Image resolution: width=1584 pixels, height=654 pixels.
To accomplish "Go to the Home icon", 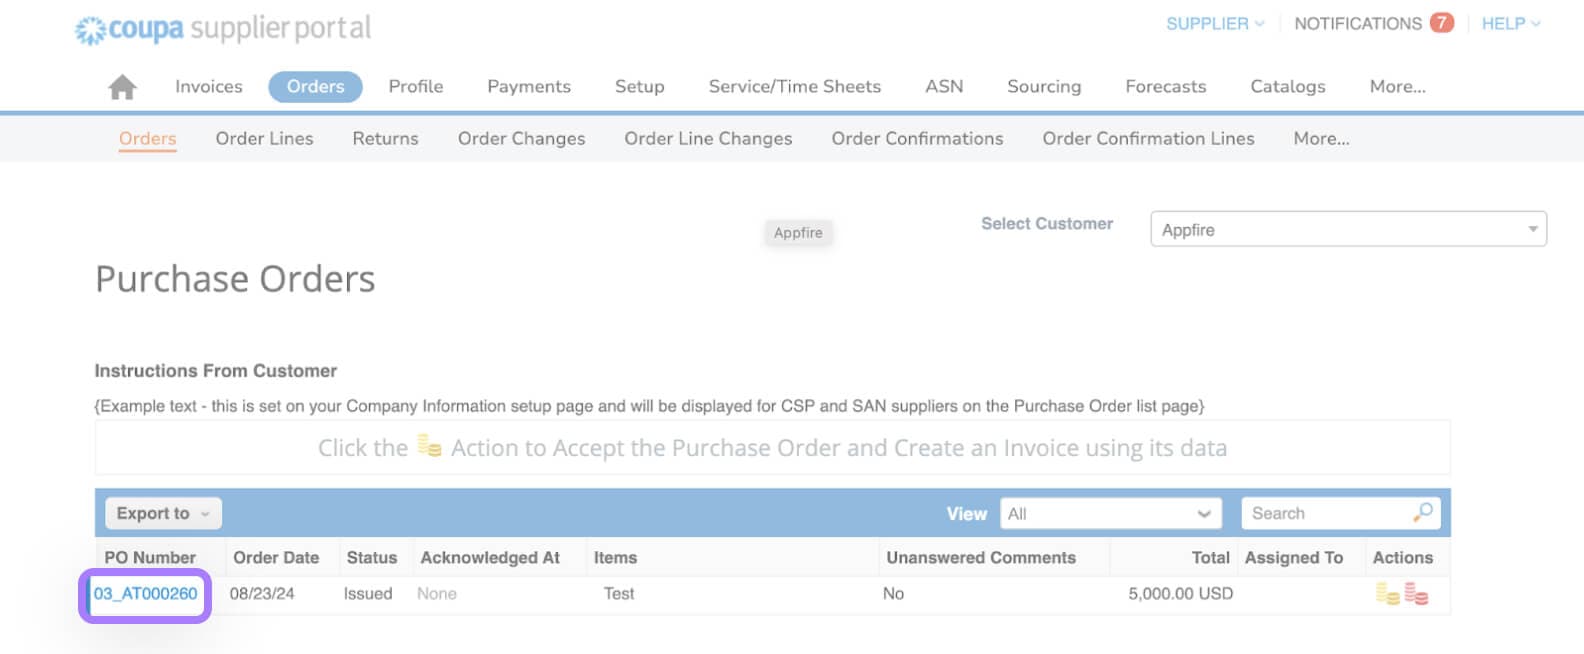I will 122,87.
